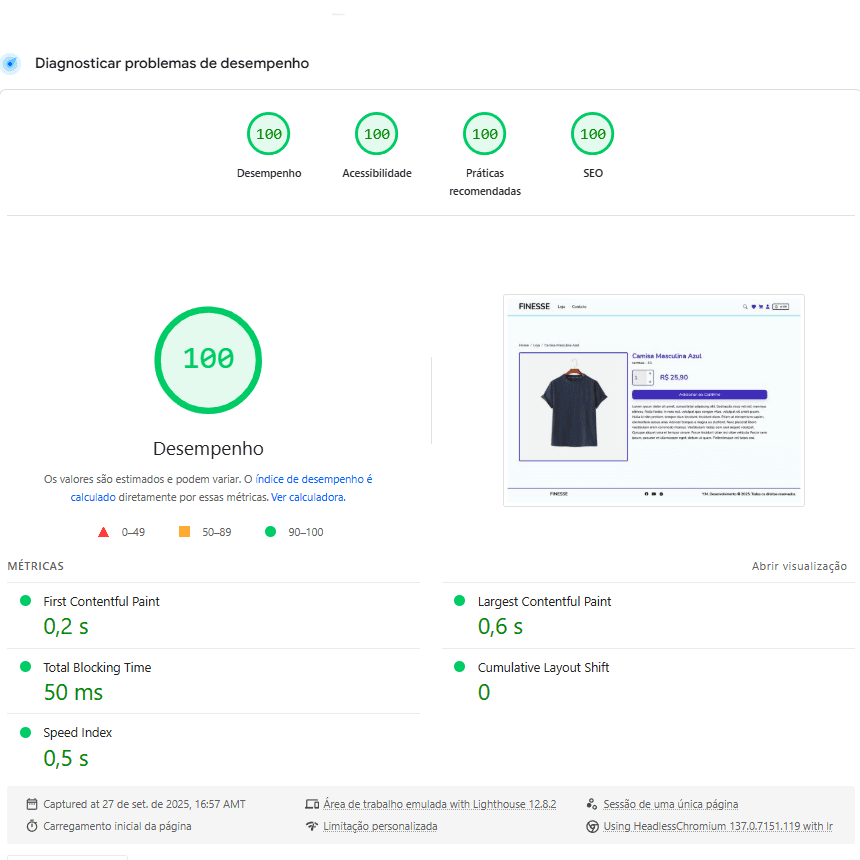Click the laptop icon beside 'Área de trabalho emulada'
Viewport: 860px width, 860px height.
(x=311, y=804)
